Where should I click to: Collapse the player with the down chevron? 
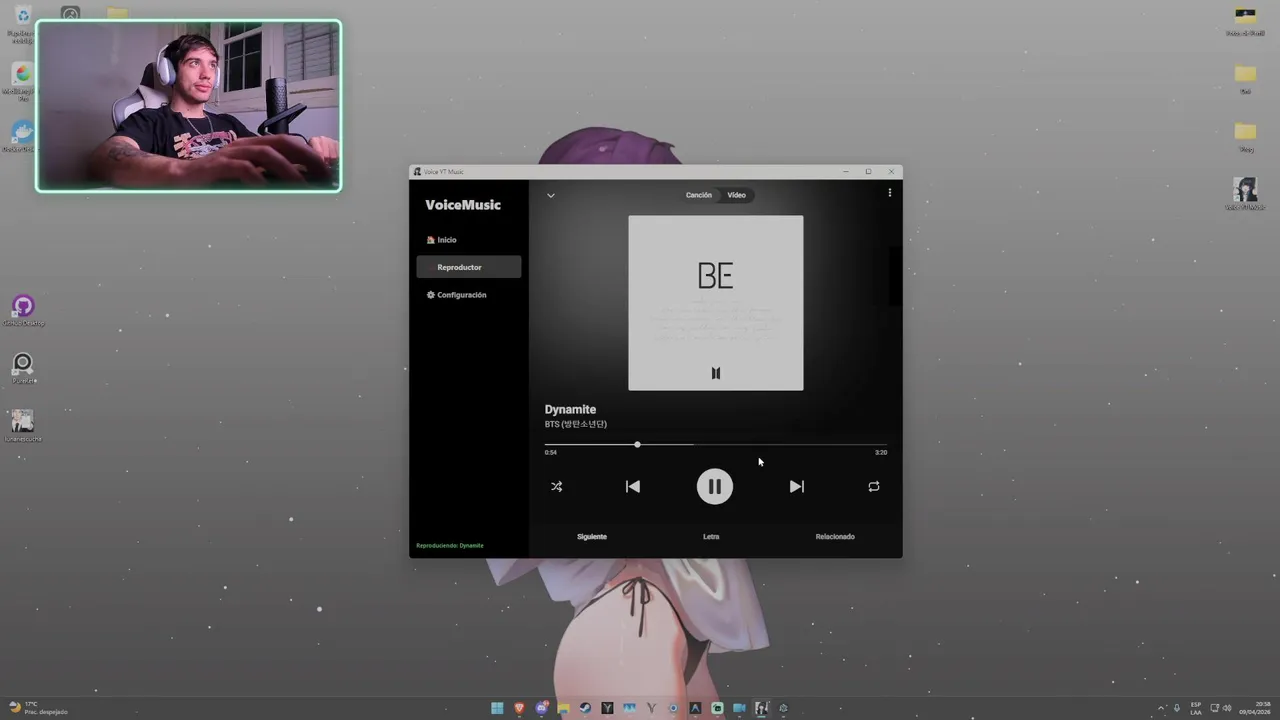550,195
